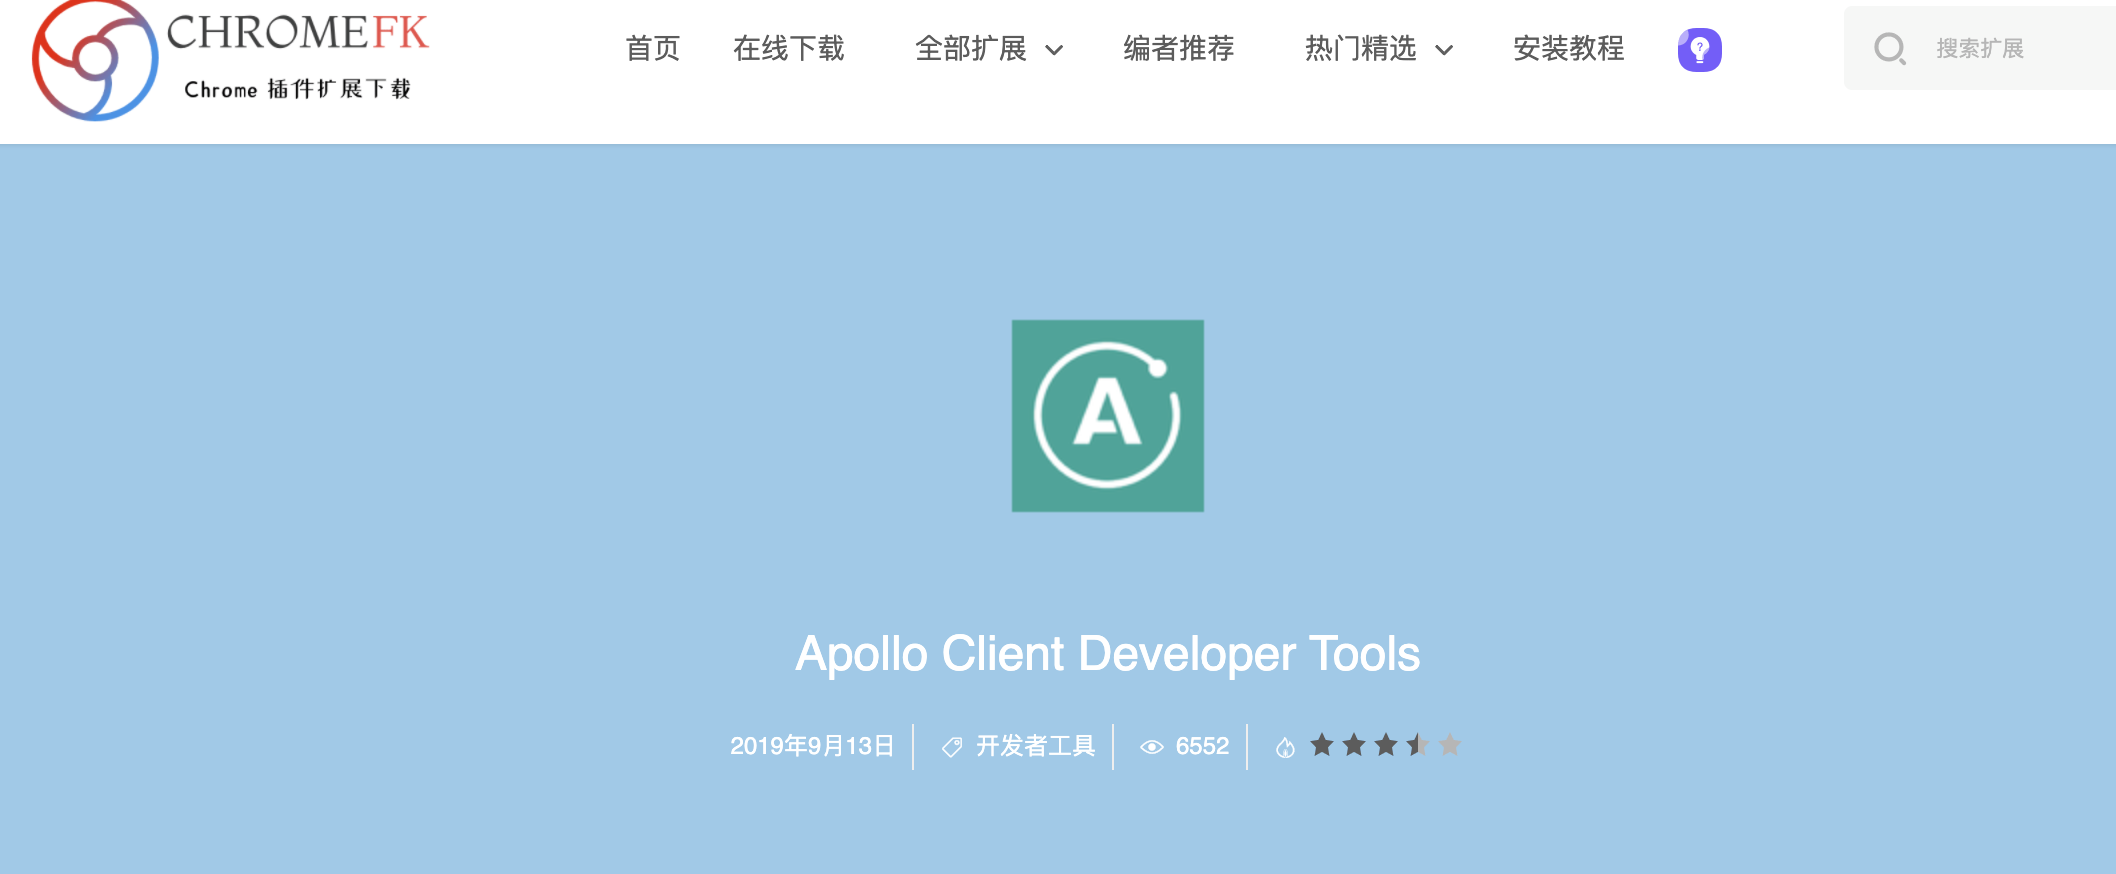Open the 开发者工具 category link
Screen dimensions: 2116x874
click(x=1036, y=746)
